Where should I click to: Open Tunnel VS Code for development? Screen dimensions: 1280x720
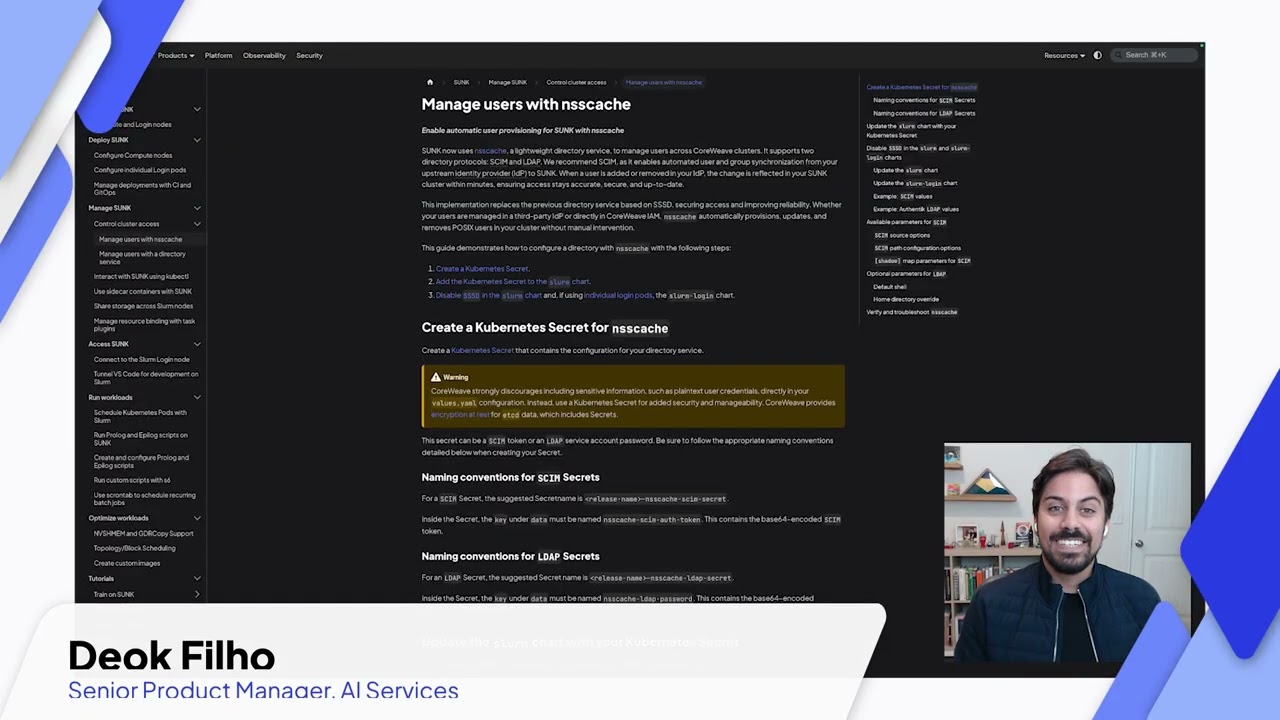click(146, 378)
